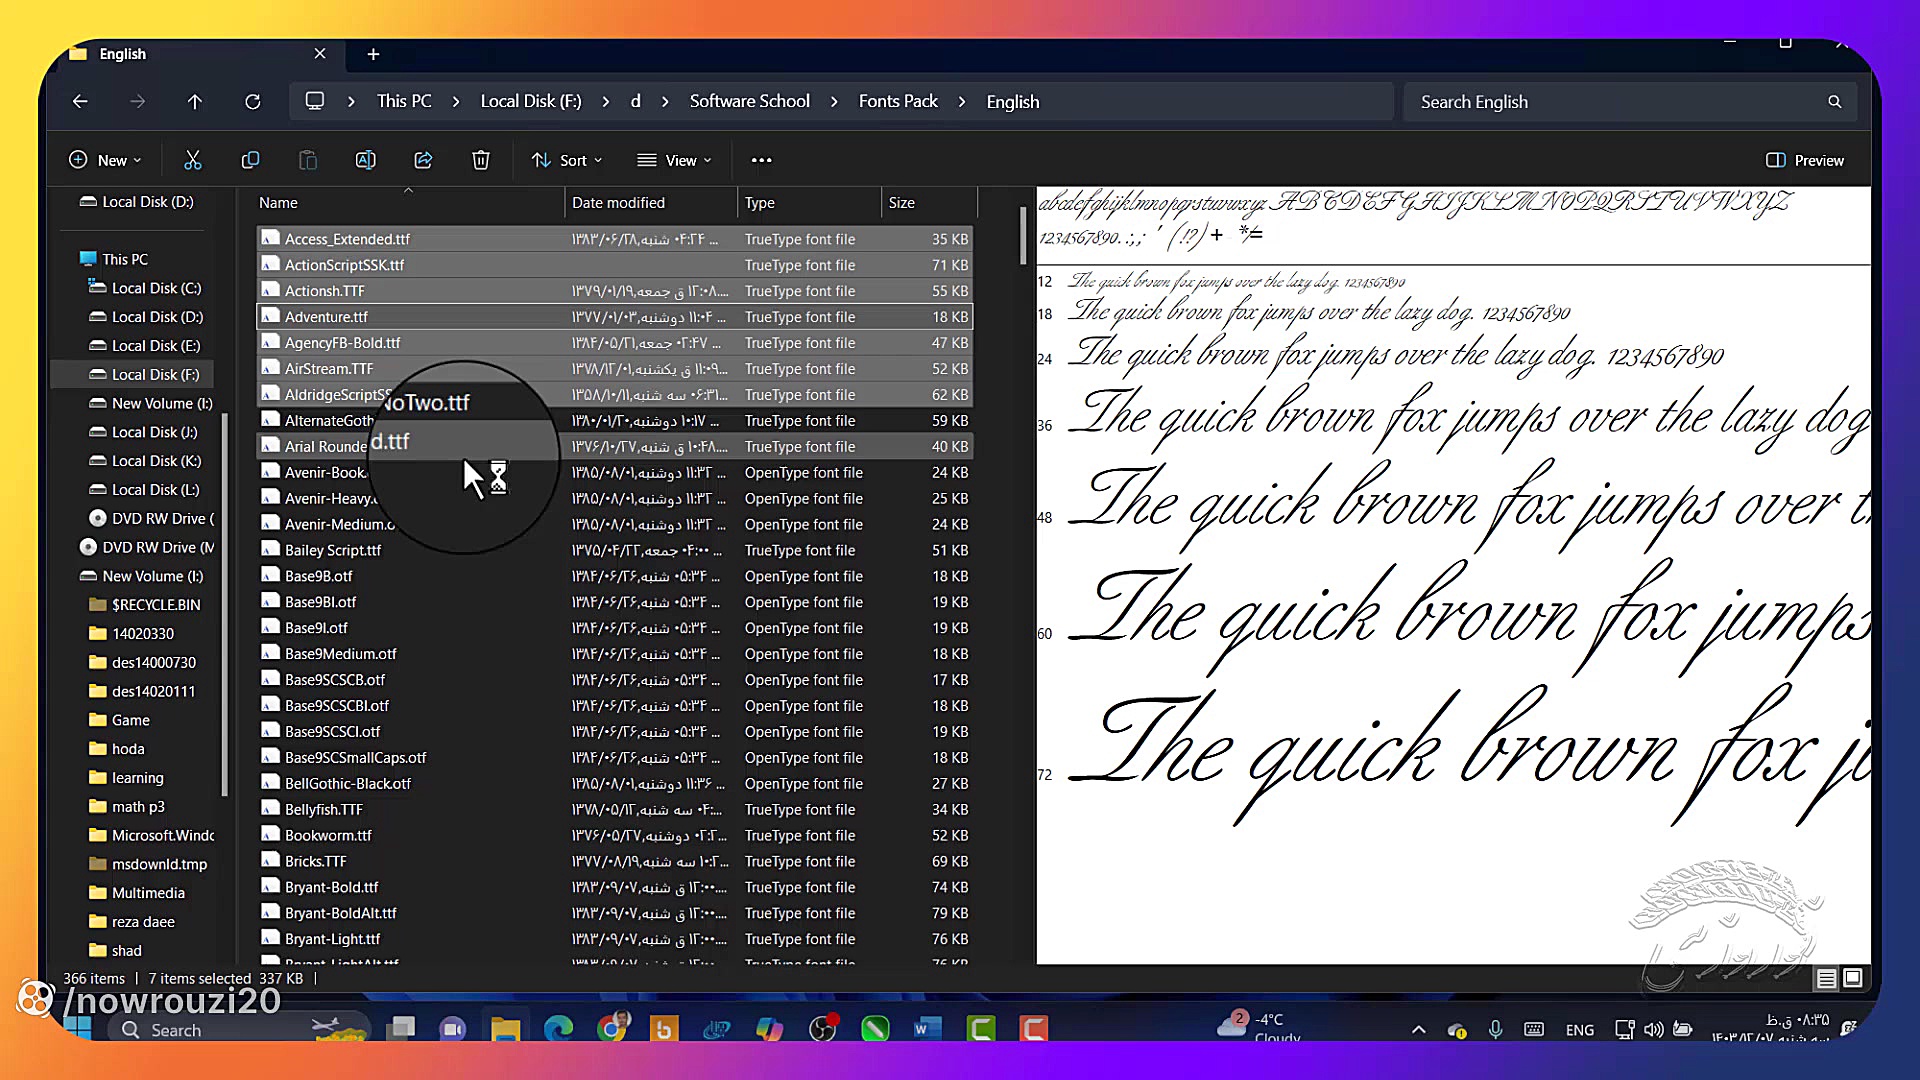Click the Paste clipboard icon
The height and width of the screenshot is (1080, 1920).
pos(308,160)
